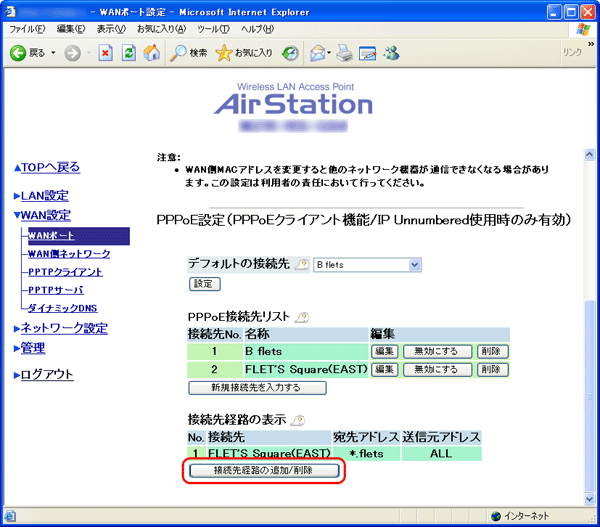Click the Messenger icon
The image size is (600, 527).
click(x=391, y=53)
